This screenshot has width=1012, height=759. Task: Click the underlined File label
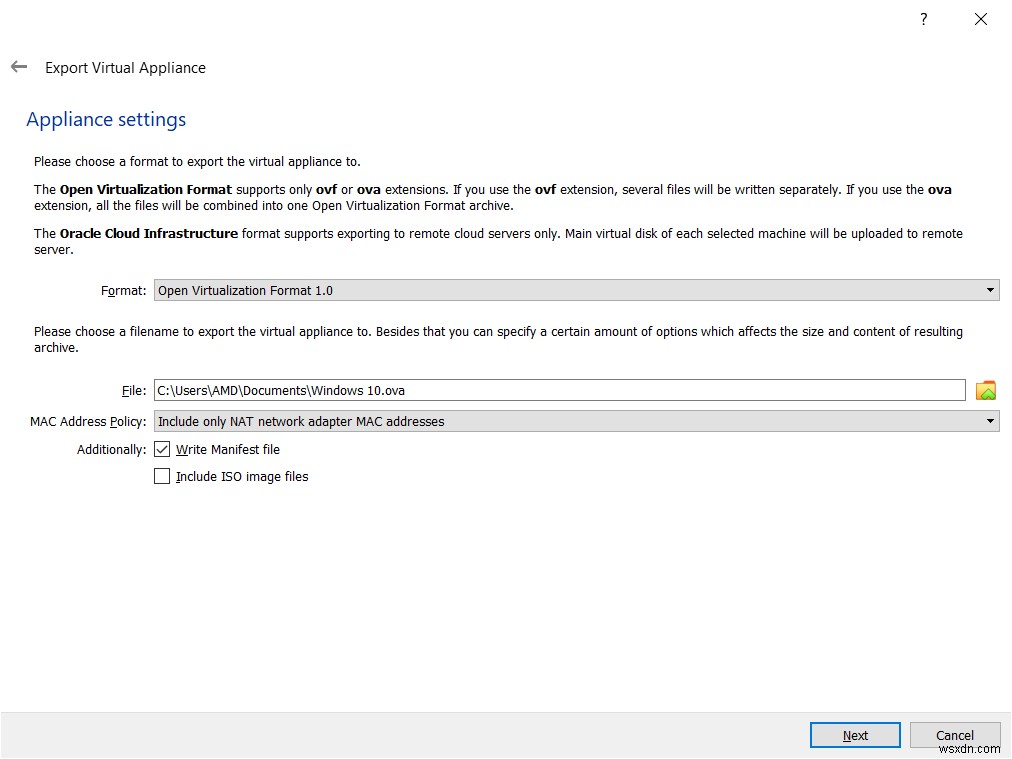pos(133,390)
